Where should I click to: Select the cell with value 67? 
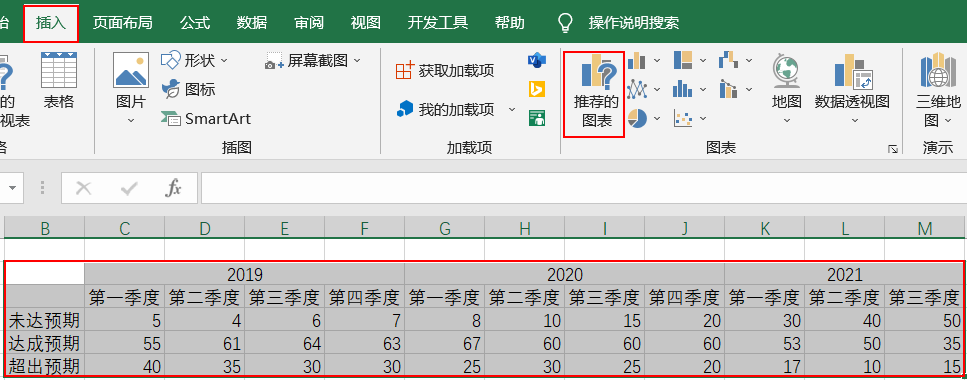click(445, 343)
